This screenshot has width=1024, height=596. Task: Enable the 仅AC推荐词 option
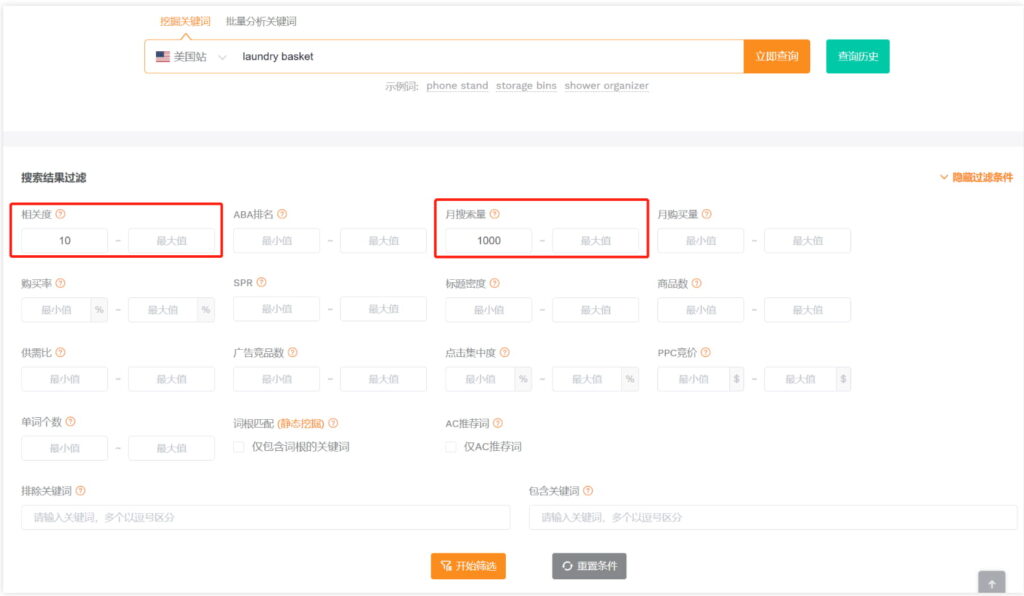pyautogui.click(x=450, y=449)
